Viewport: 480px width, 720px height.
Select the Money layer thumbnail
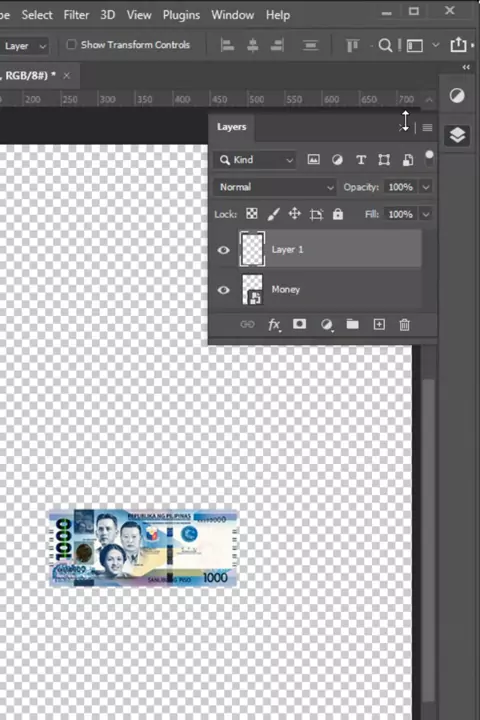(252, 289)
